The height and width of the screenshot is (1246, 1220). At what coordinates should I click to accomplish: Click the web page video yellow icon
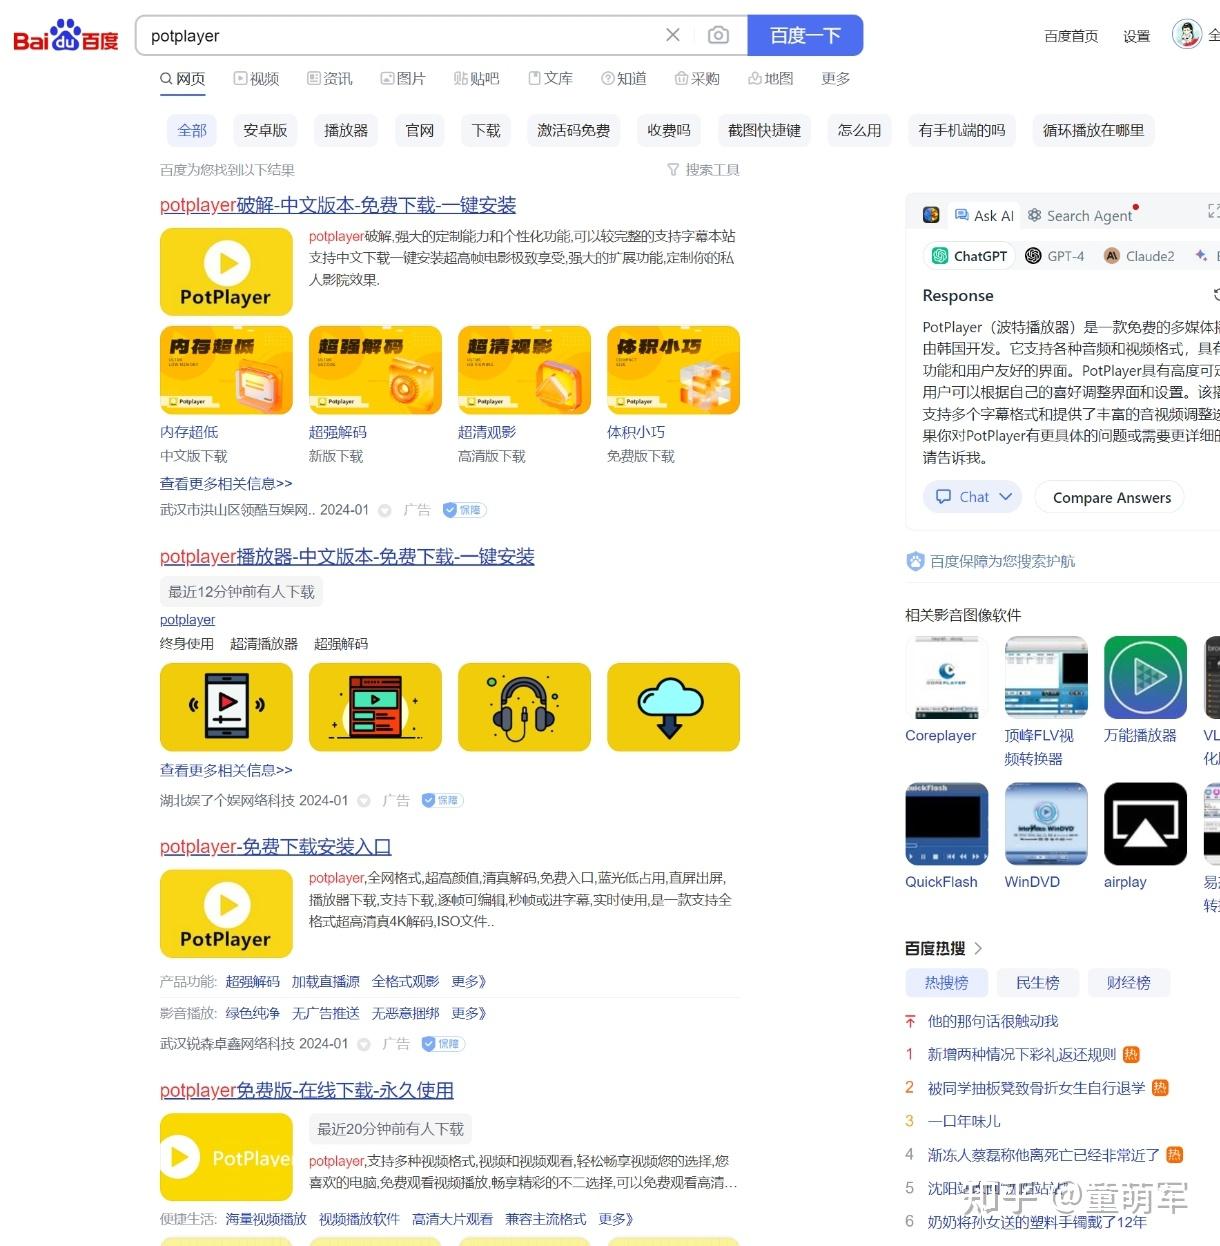click(375, 707)
